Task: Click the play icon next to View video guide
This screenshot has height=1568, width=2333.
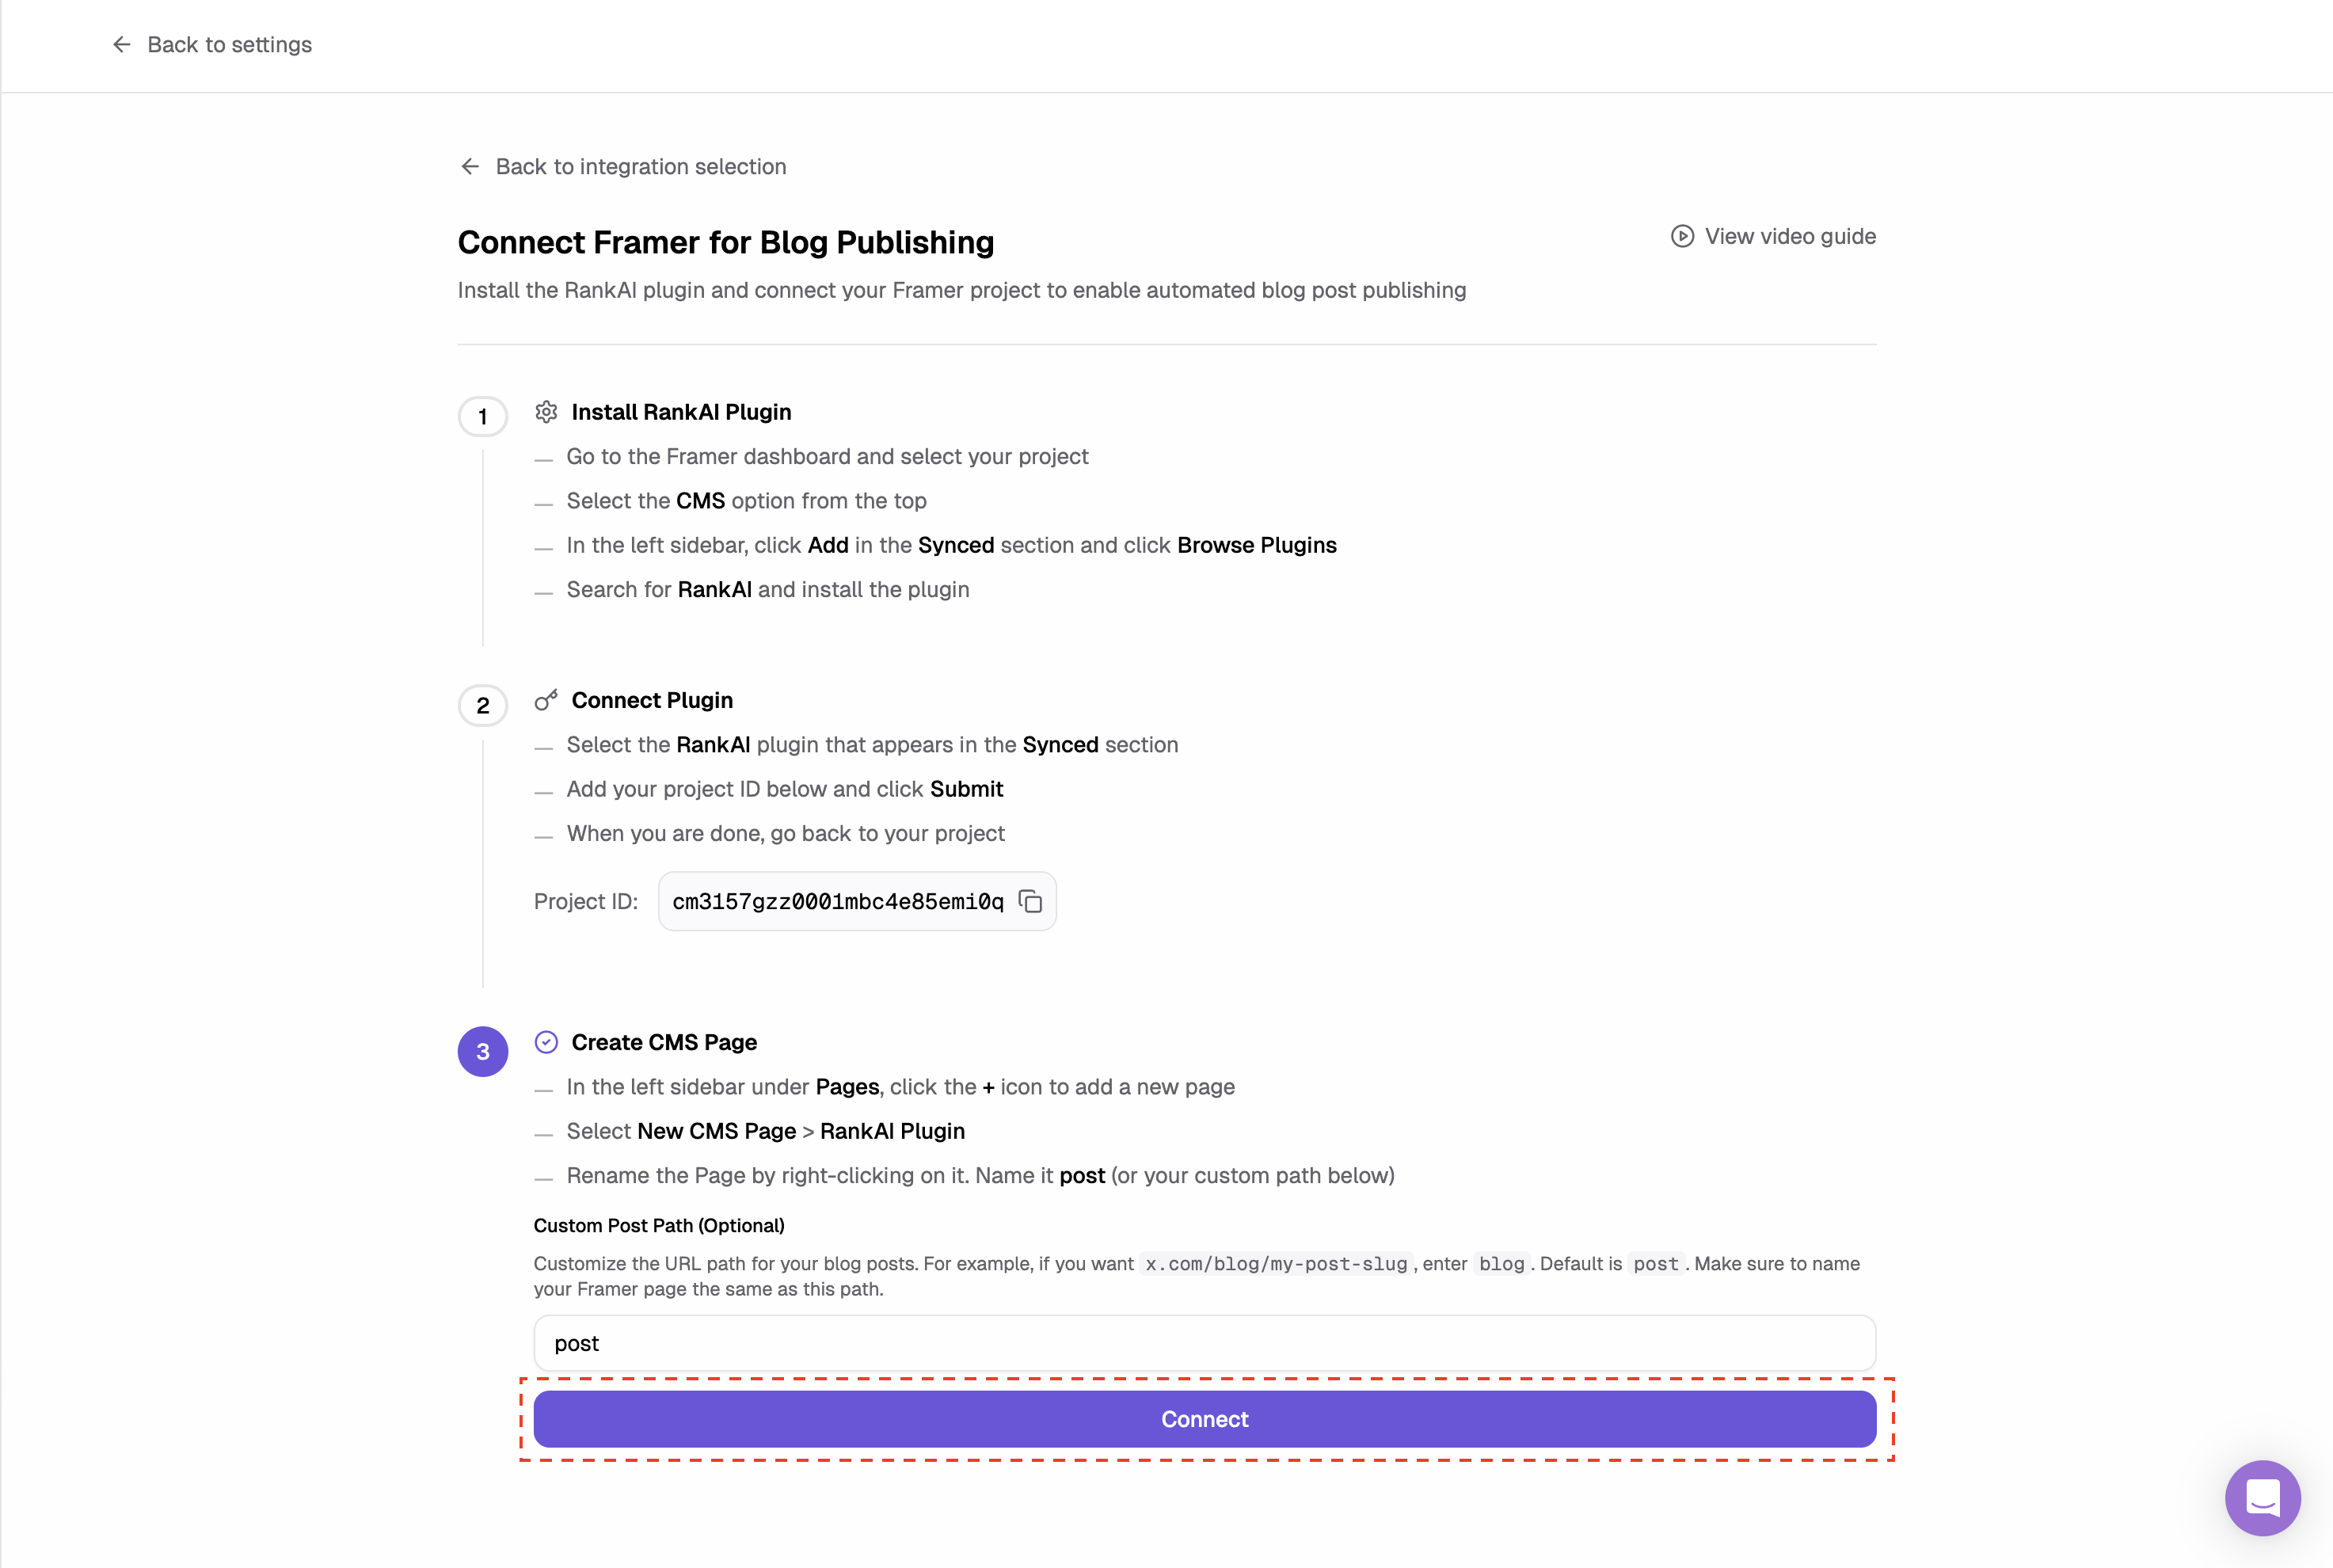Action: tap(1683, 236)
